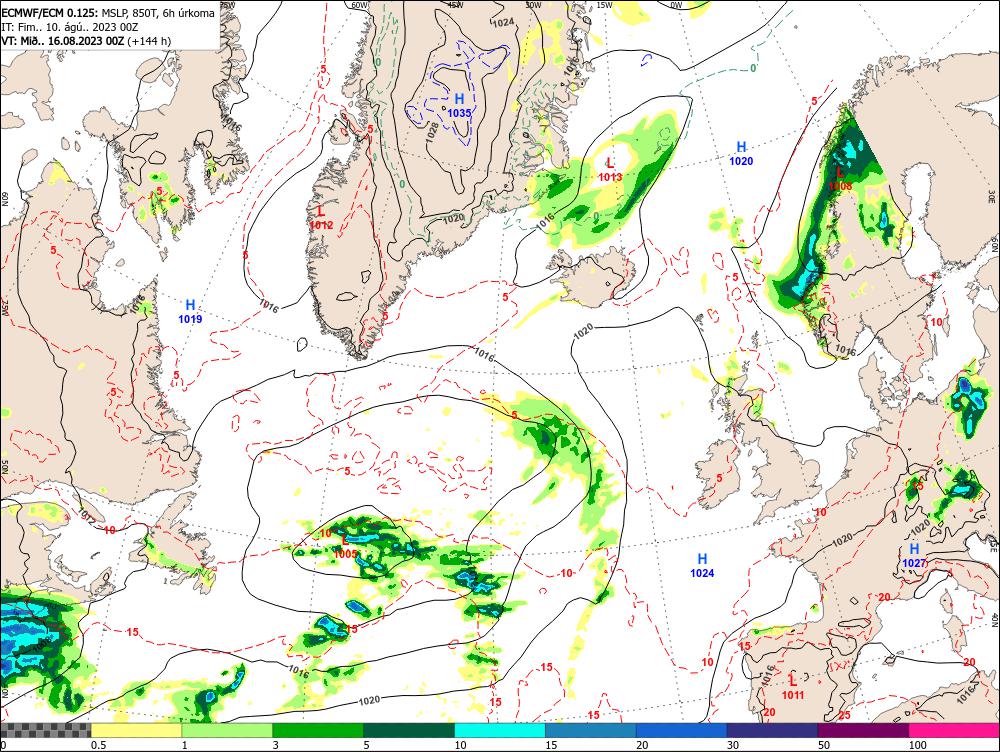Click the H 1020 high pressure label

[741, 154]
